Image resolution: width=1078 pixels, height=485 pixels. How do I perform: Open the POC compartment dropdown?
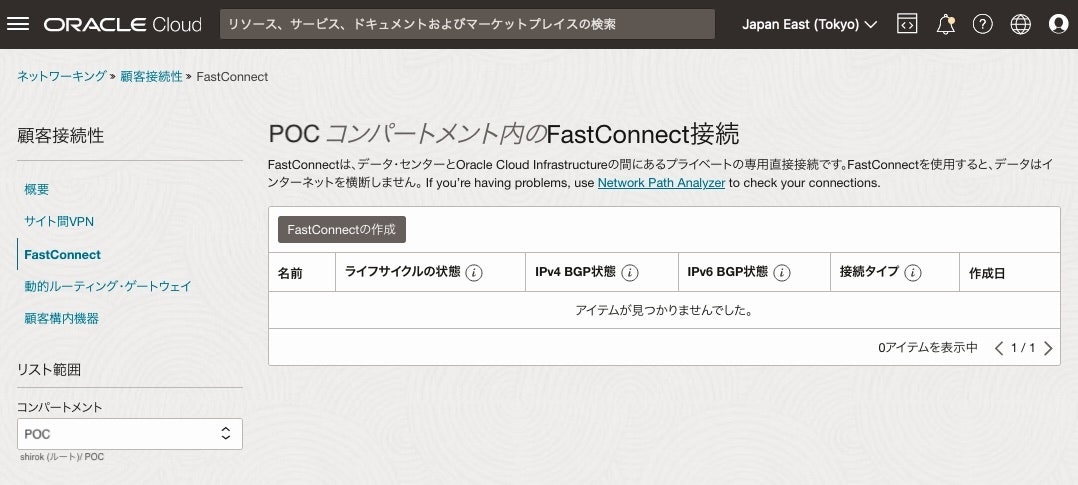point(130,434)
